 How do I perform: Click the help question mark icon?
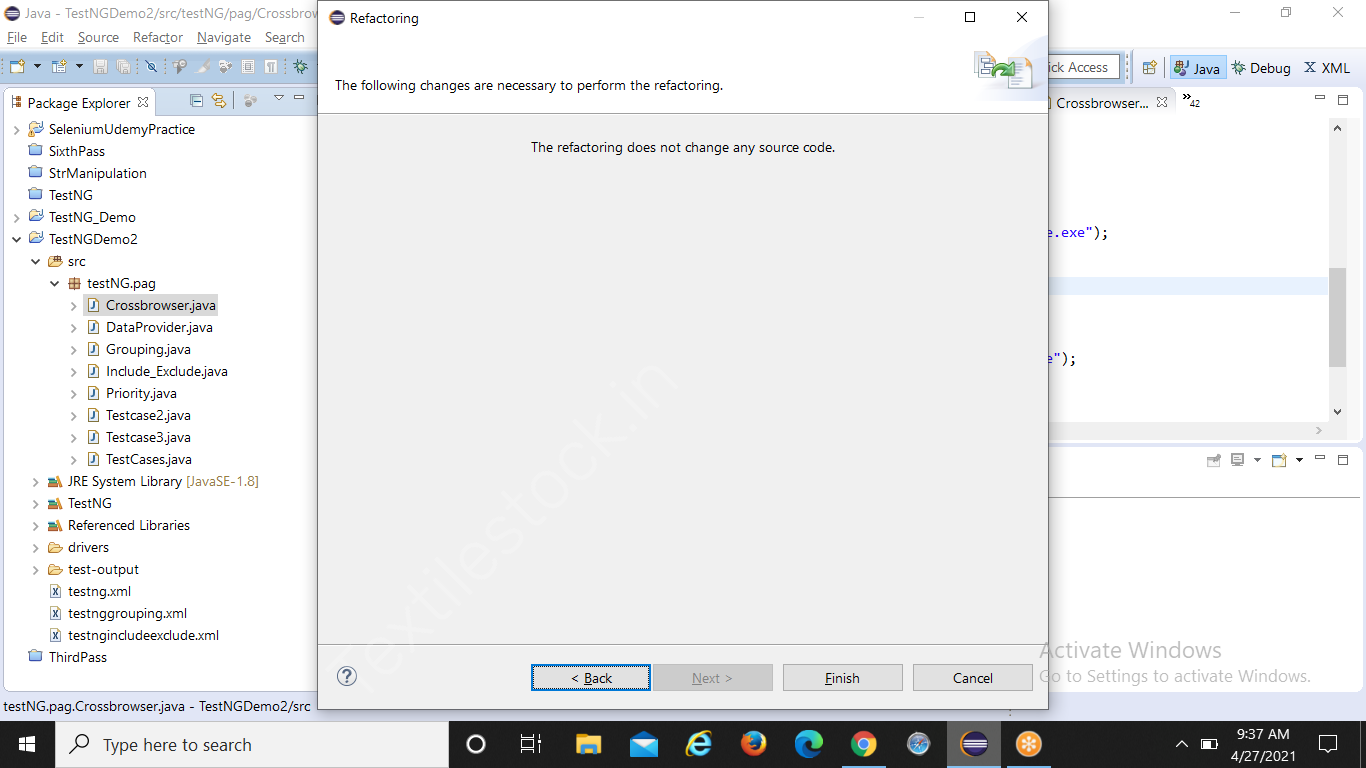point(347,676)
